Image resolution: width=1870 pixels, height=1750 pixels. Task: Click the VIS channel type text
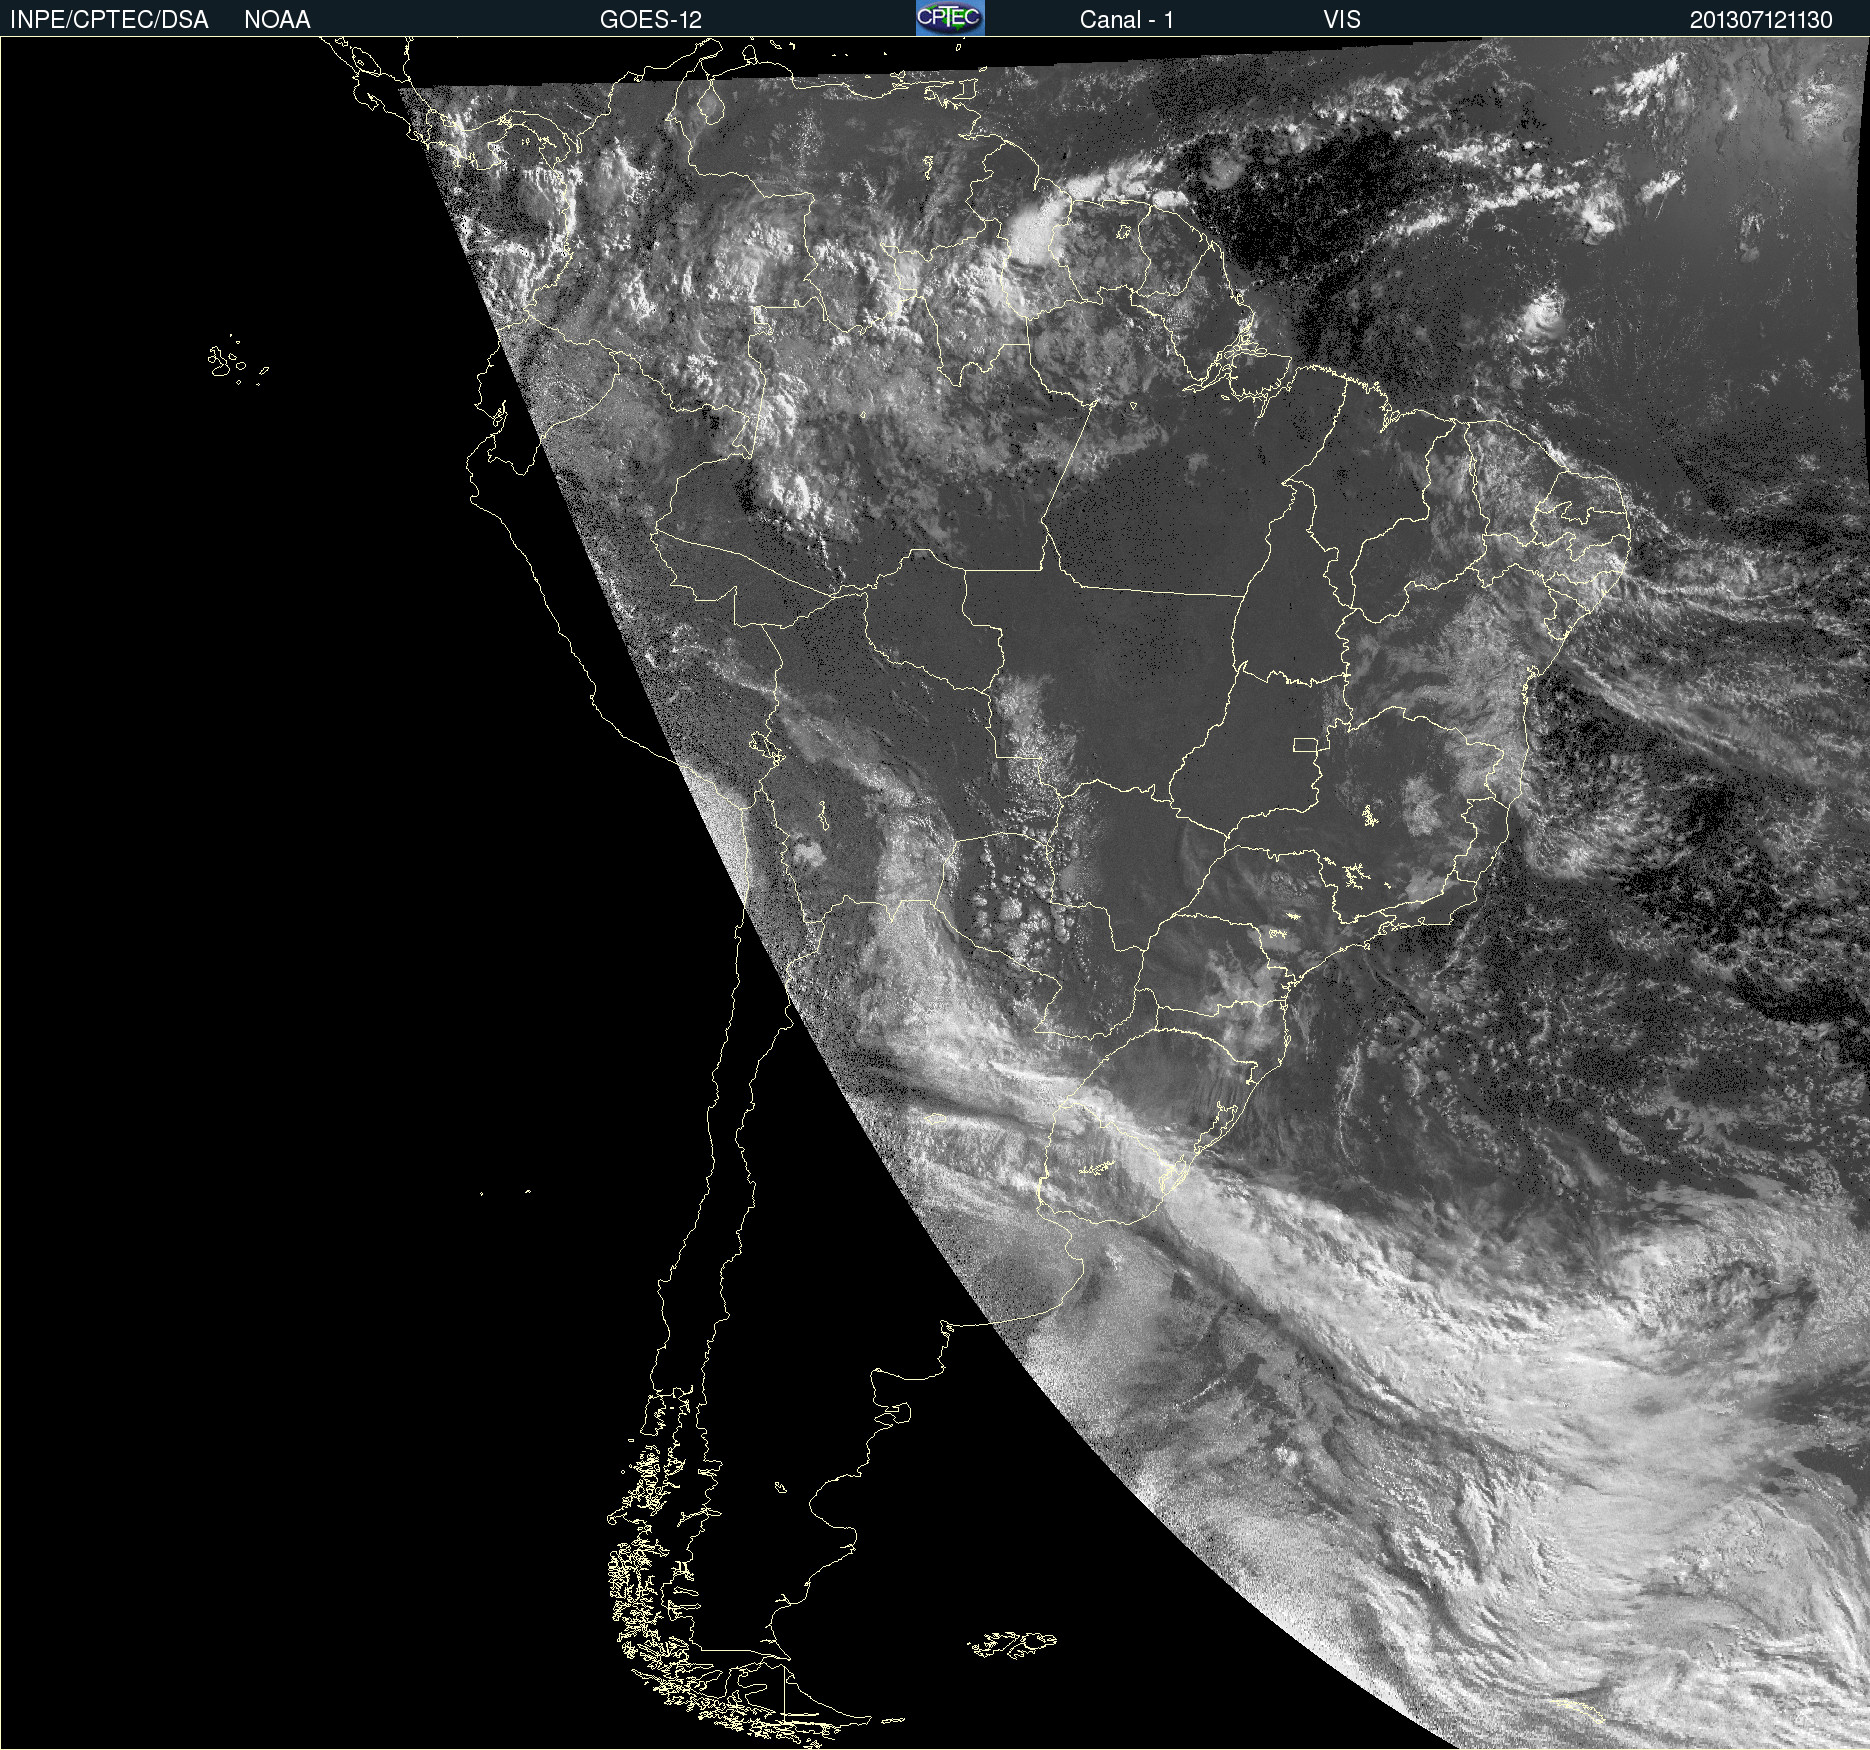(x=1342, y=20)
